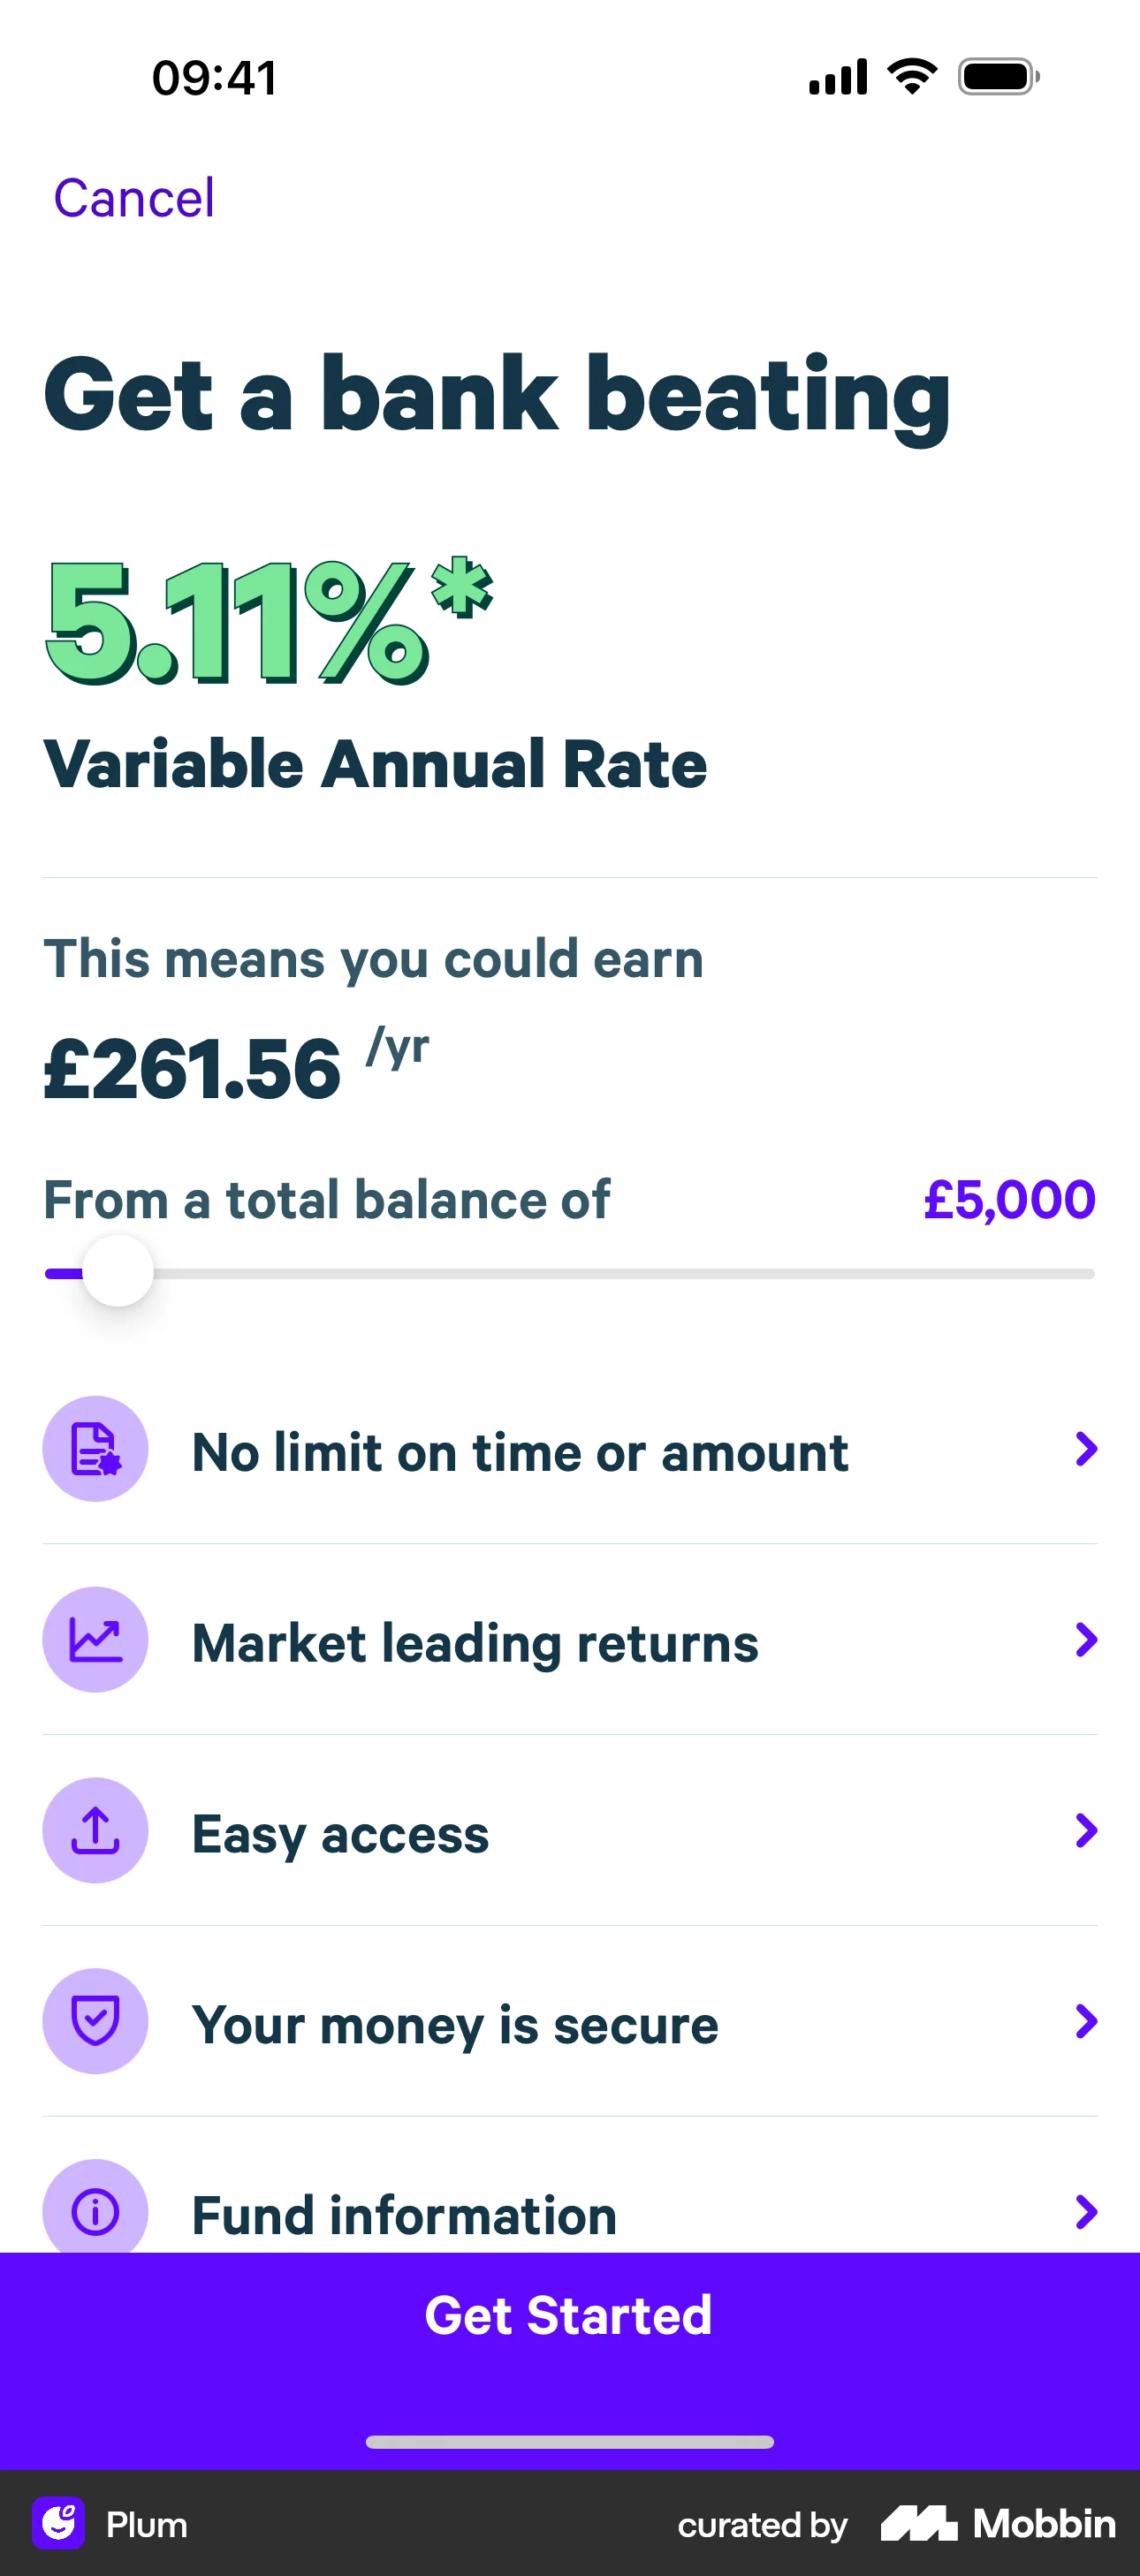Viewport: 1140px width, 2576px height.
Task: Tap the Cancel link
Action: (134, 198)
